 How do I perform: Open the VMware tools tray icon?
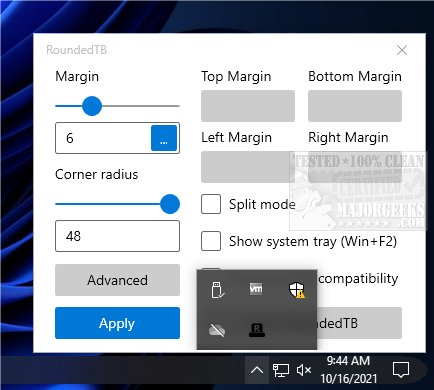pyautogui.click(x=256, y=288)
